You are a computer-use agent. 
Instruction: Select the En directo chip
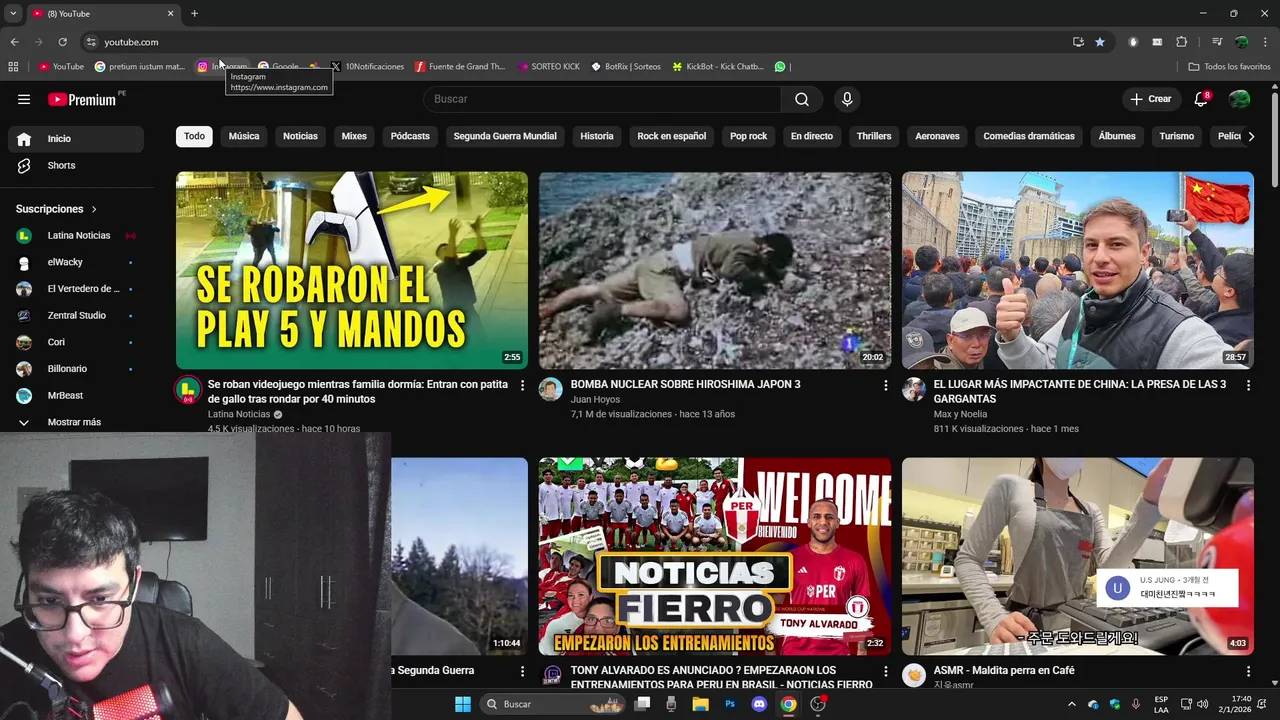coord(812,136)
